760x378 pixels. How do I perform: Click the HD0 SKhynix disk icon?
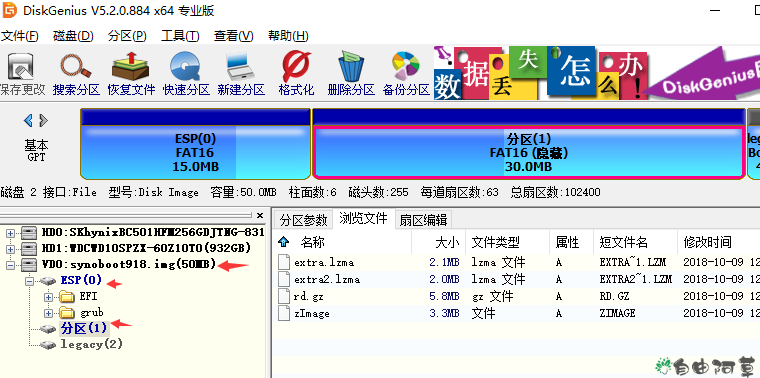tap(29, 233)
